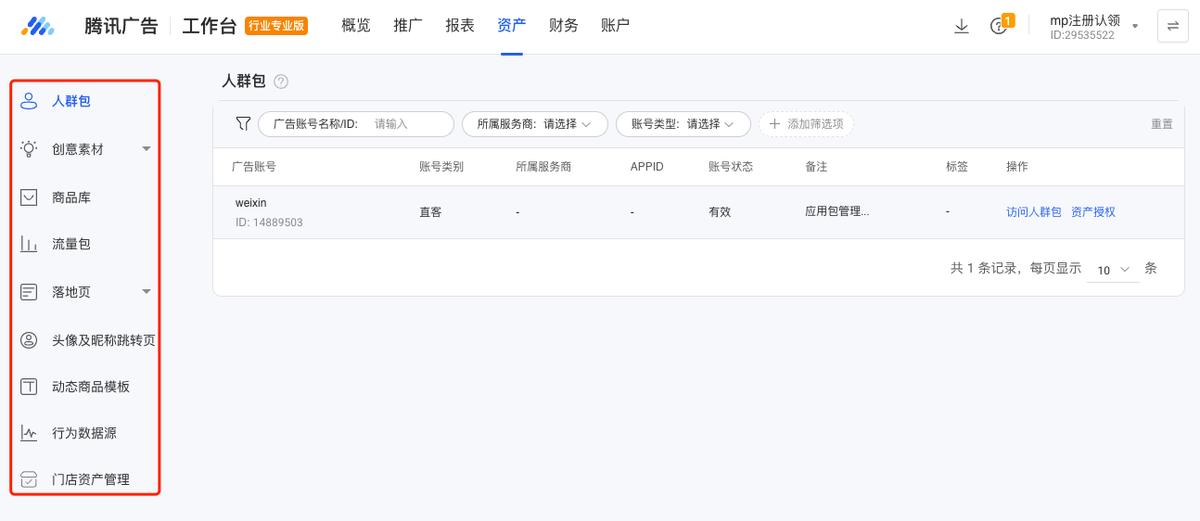Viewport: 1200px width, 521px height.
Task: Click the filter funnel icon
Action: tap(243, 124)
